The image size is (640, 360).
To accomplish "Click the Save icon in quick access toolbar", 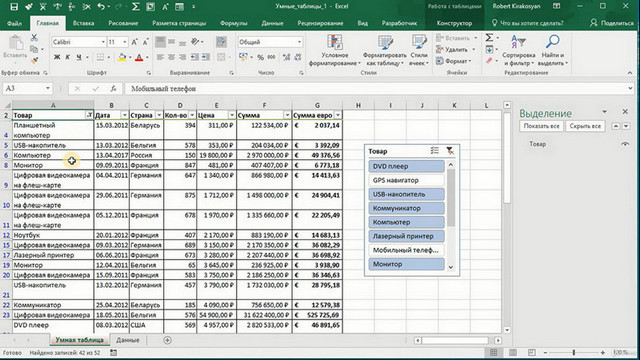I will (x=14, y=7).
